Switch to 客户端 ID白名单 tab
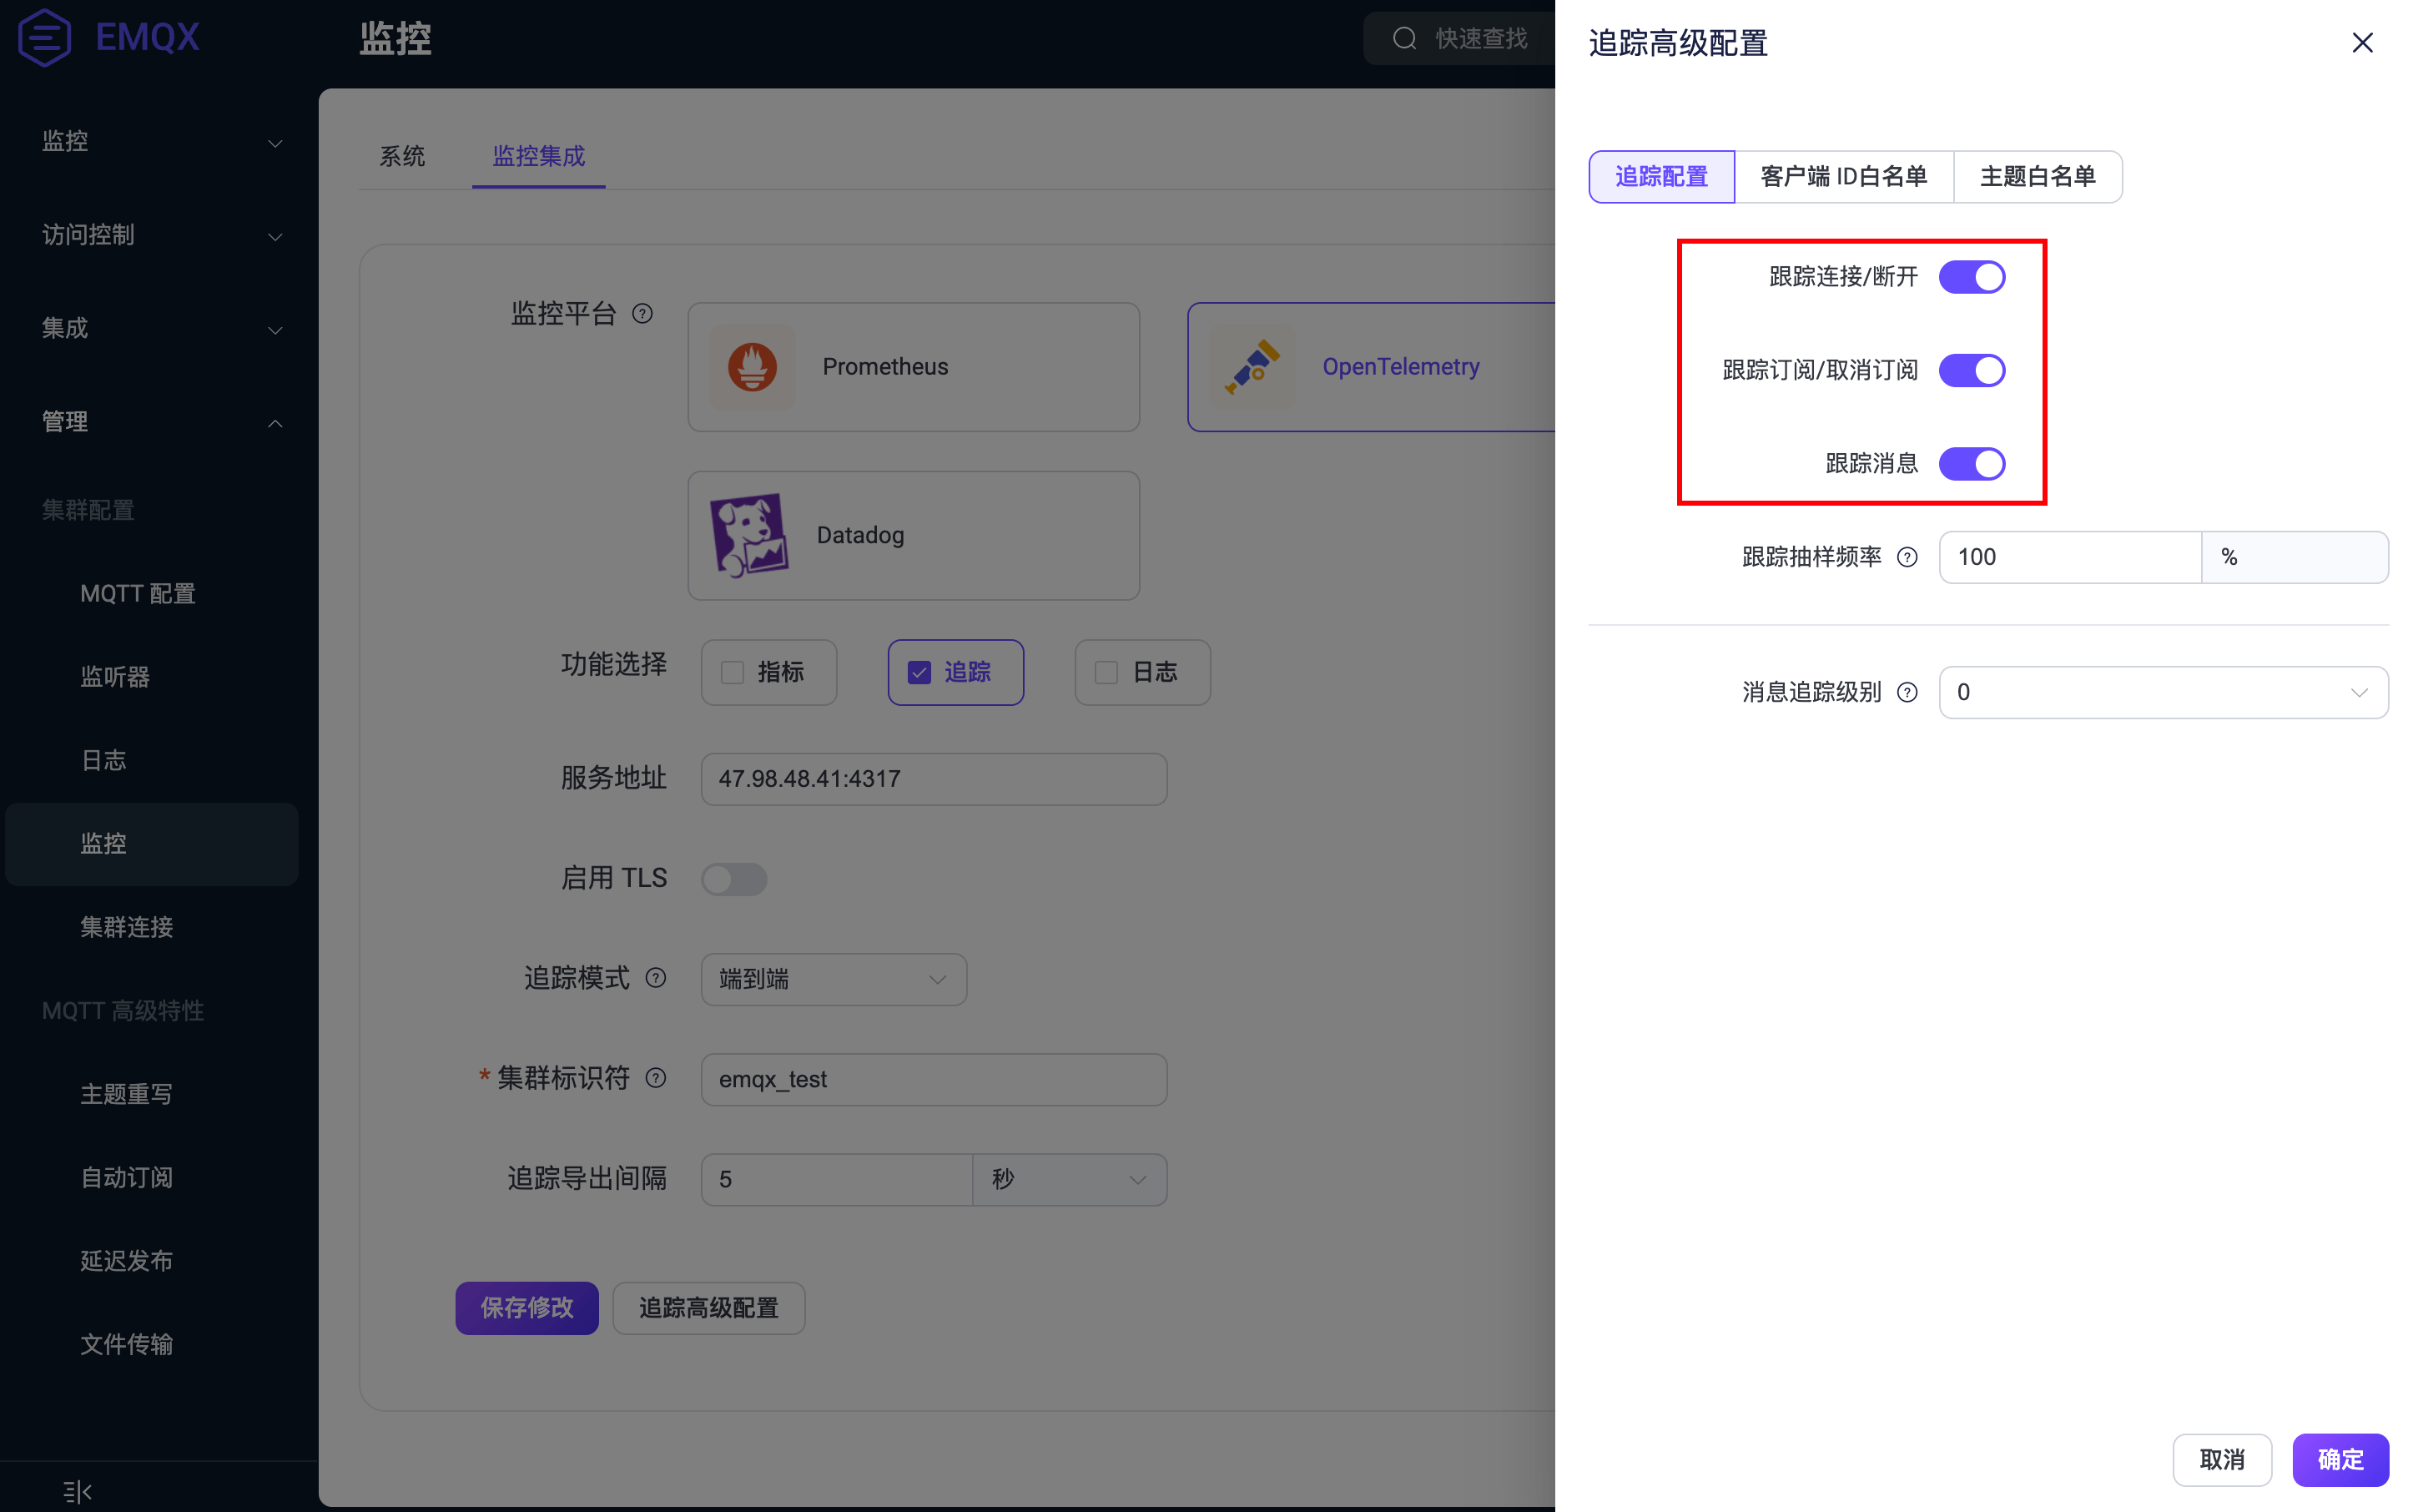Screen dimensions: 2413x1512 (1843, 177)
